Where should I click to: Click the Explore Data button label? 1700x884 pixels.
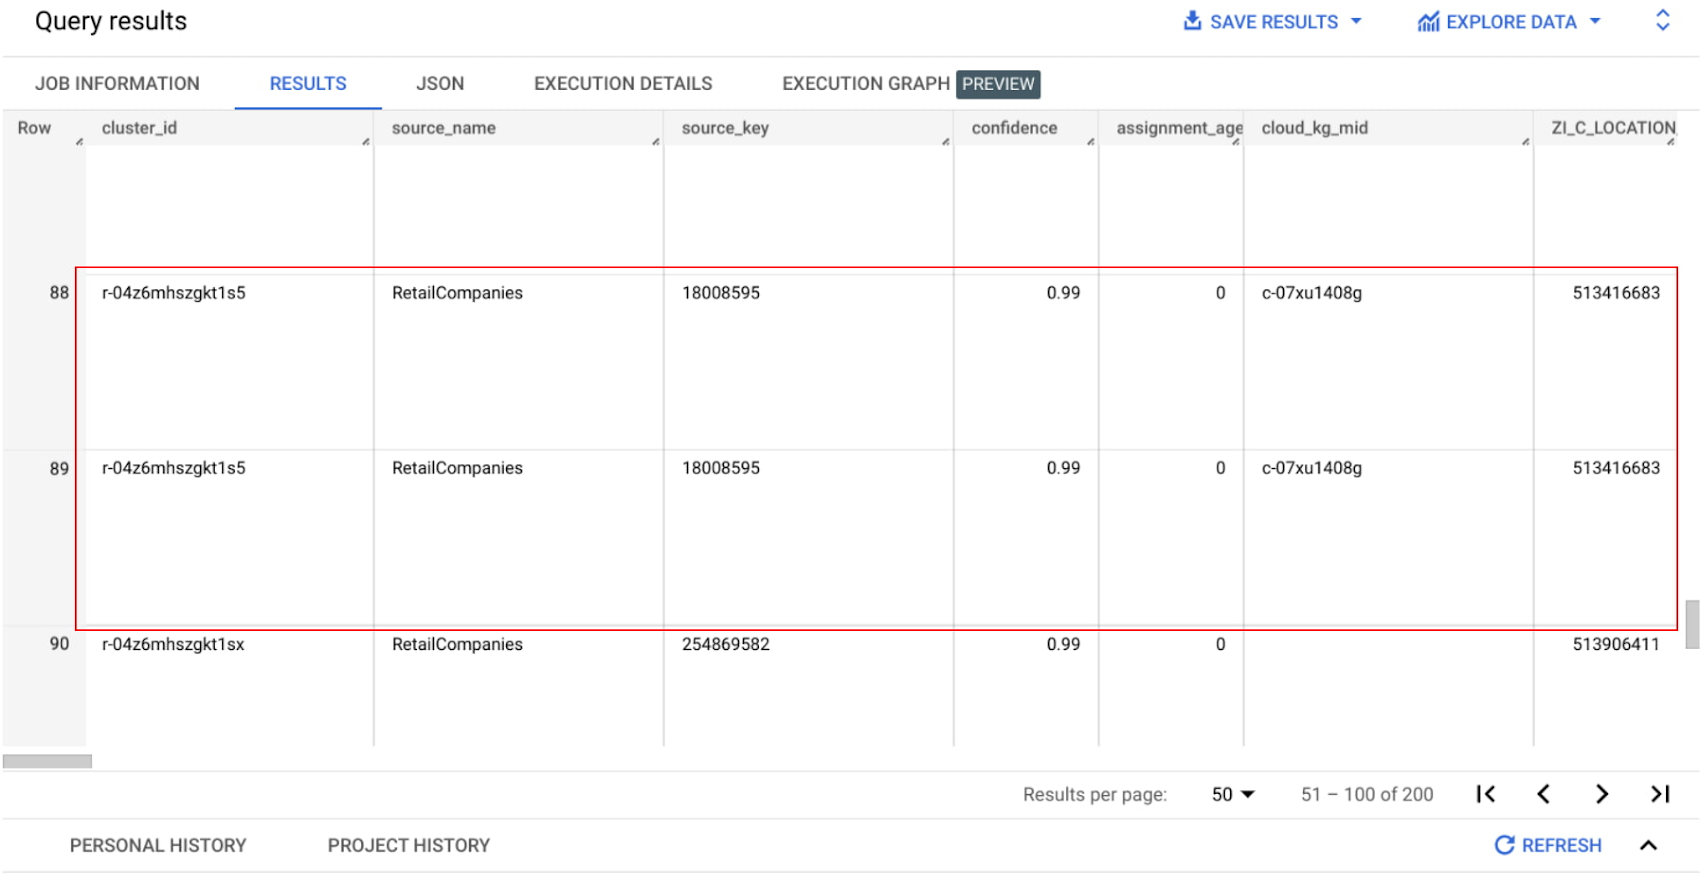[x=1511, y=22]
